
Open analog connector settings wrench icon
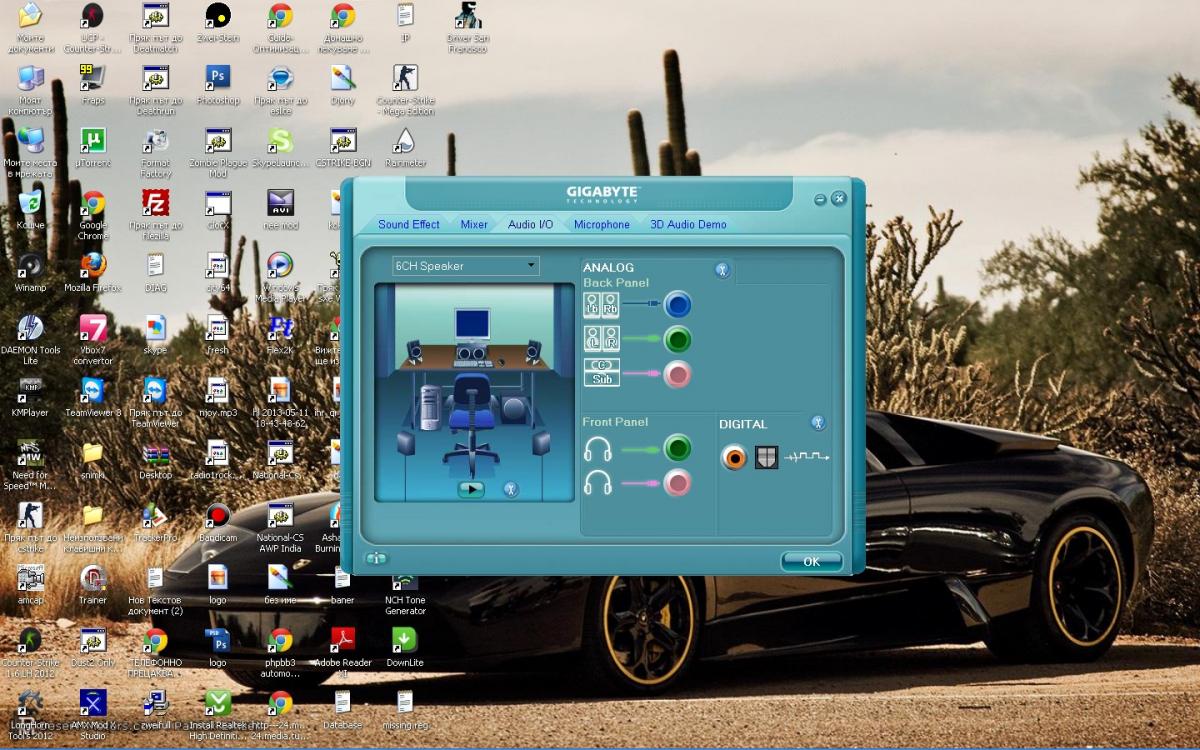(723, 270)
